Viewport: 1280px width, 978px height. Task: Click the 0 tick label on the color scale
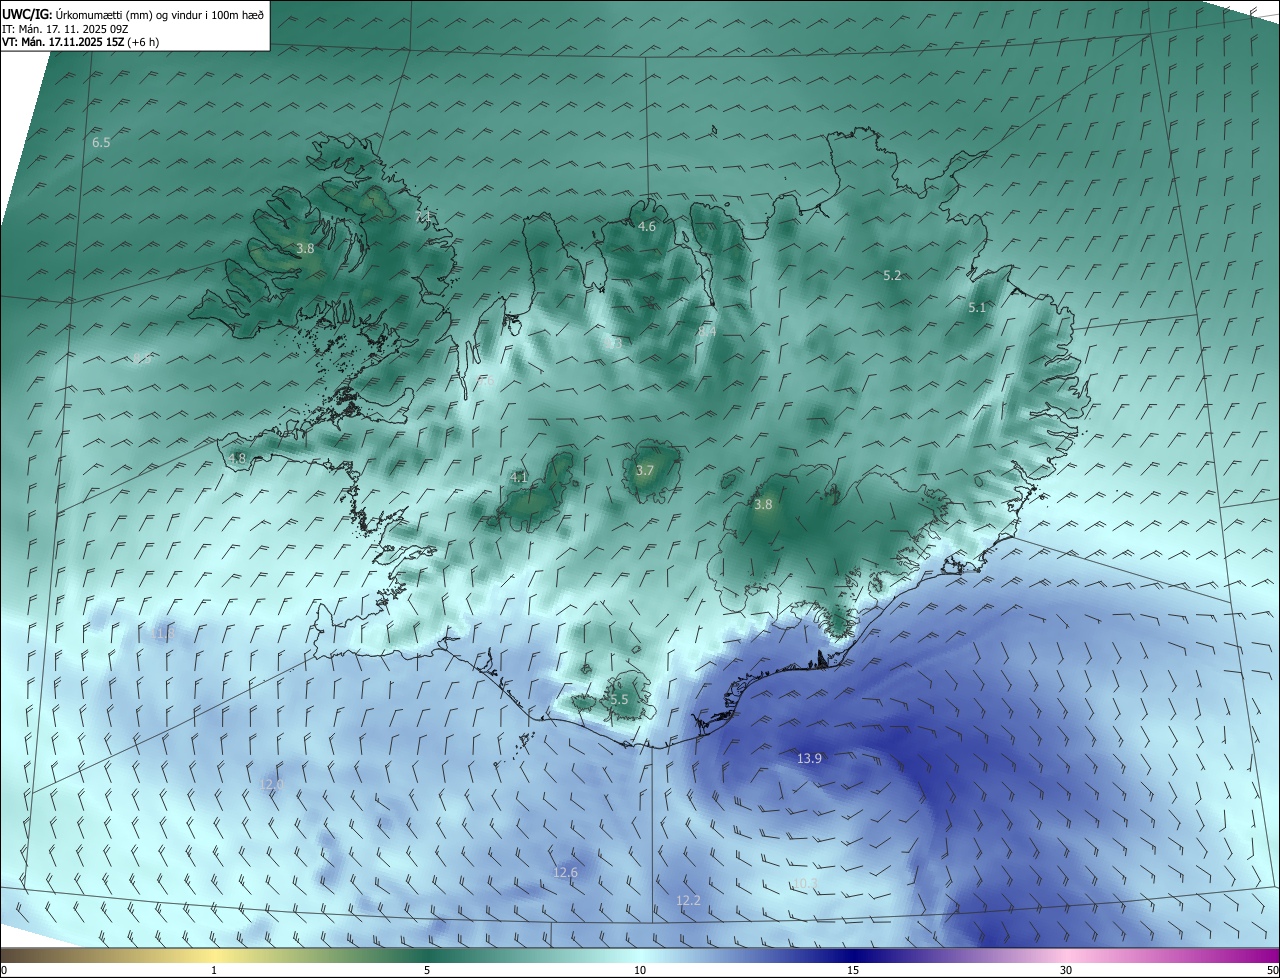[x=4, y=970]
